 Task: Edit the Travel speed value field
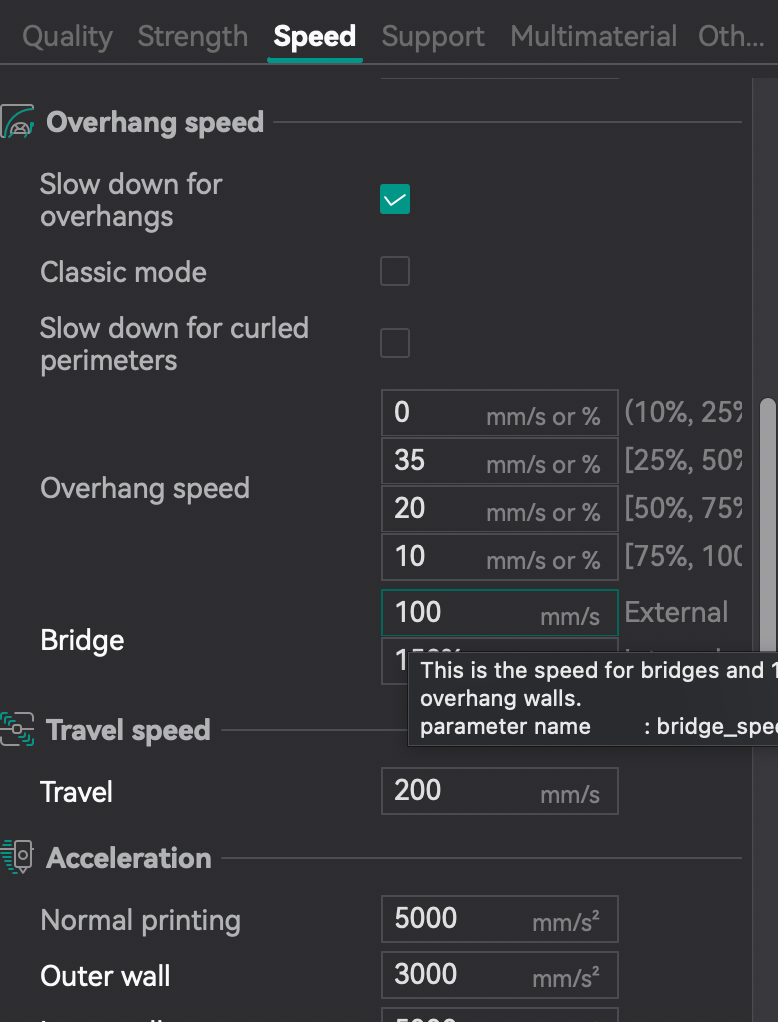[460, 791]
